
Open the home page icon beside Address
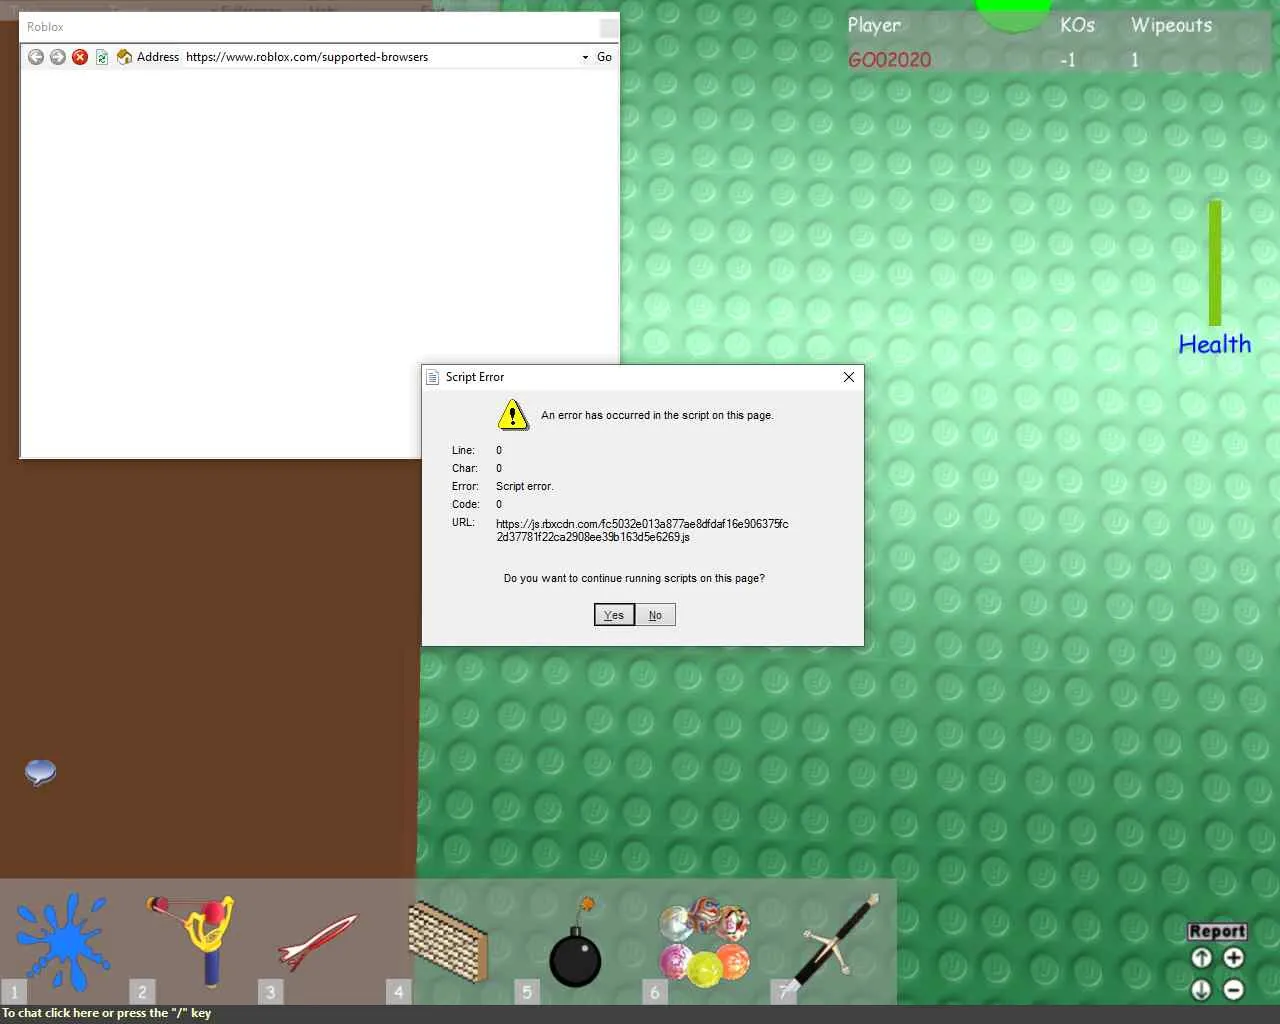click(124, 57)
